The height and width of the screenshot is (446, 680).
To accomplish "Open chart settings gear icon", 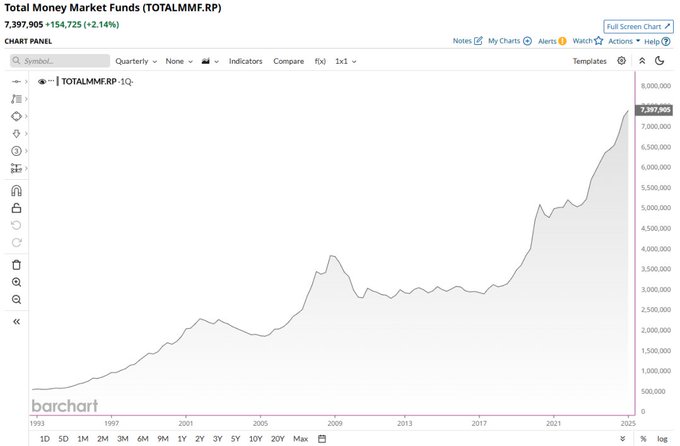I will [621, 61].
